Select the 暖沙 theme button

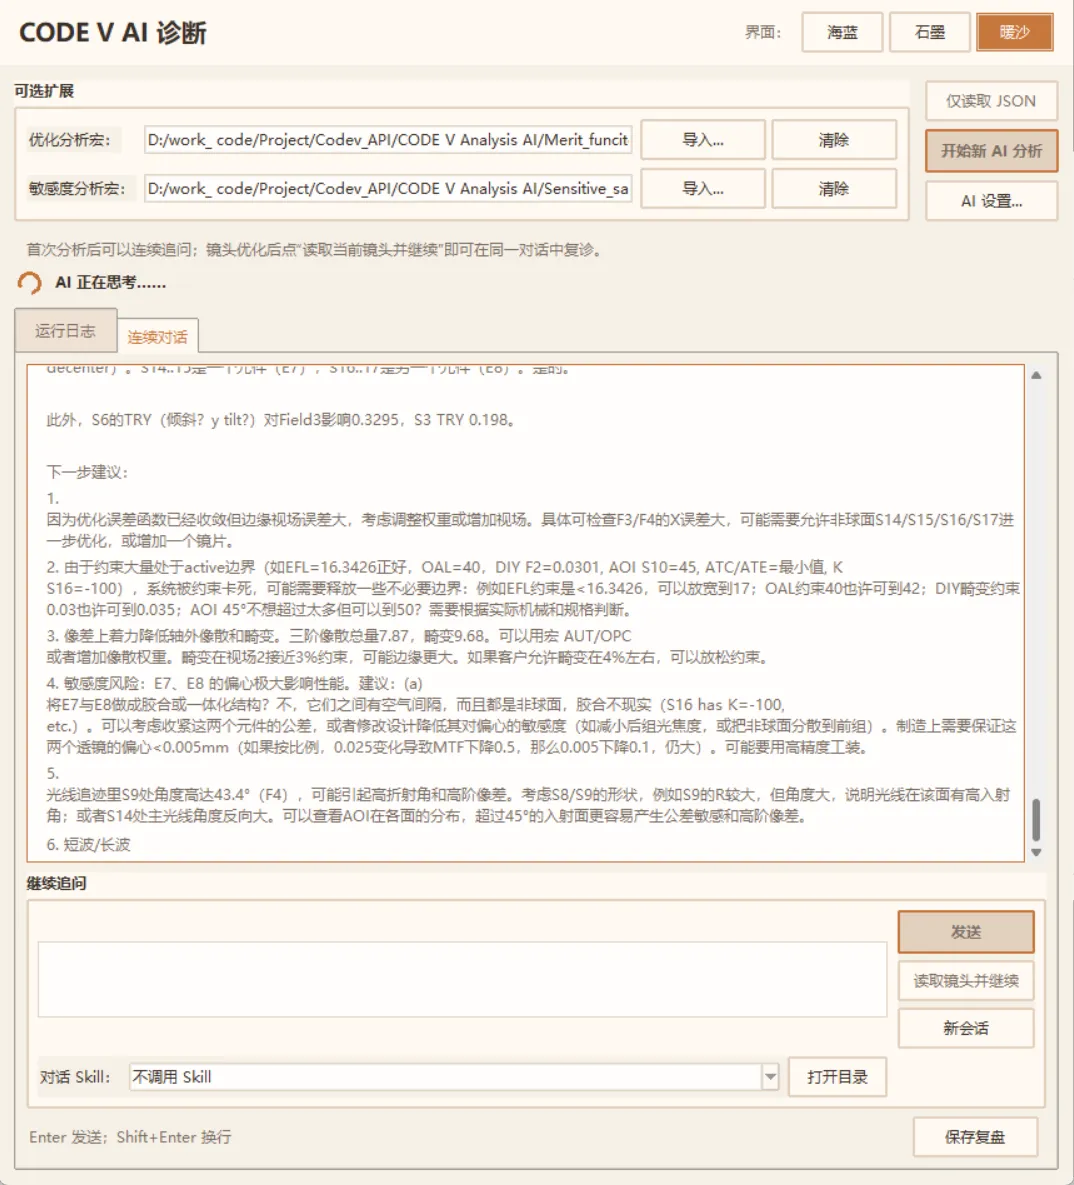1014,32
